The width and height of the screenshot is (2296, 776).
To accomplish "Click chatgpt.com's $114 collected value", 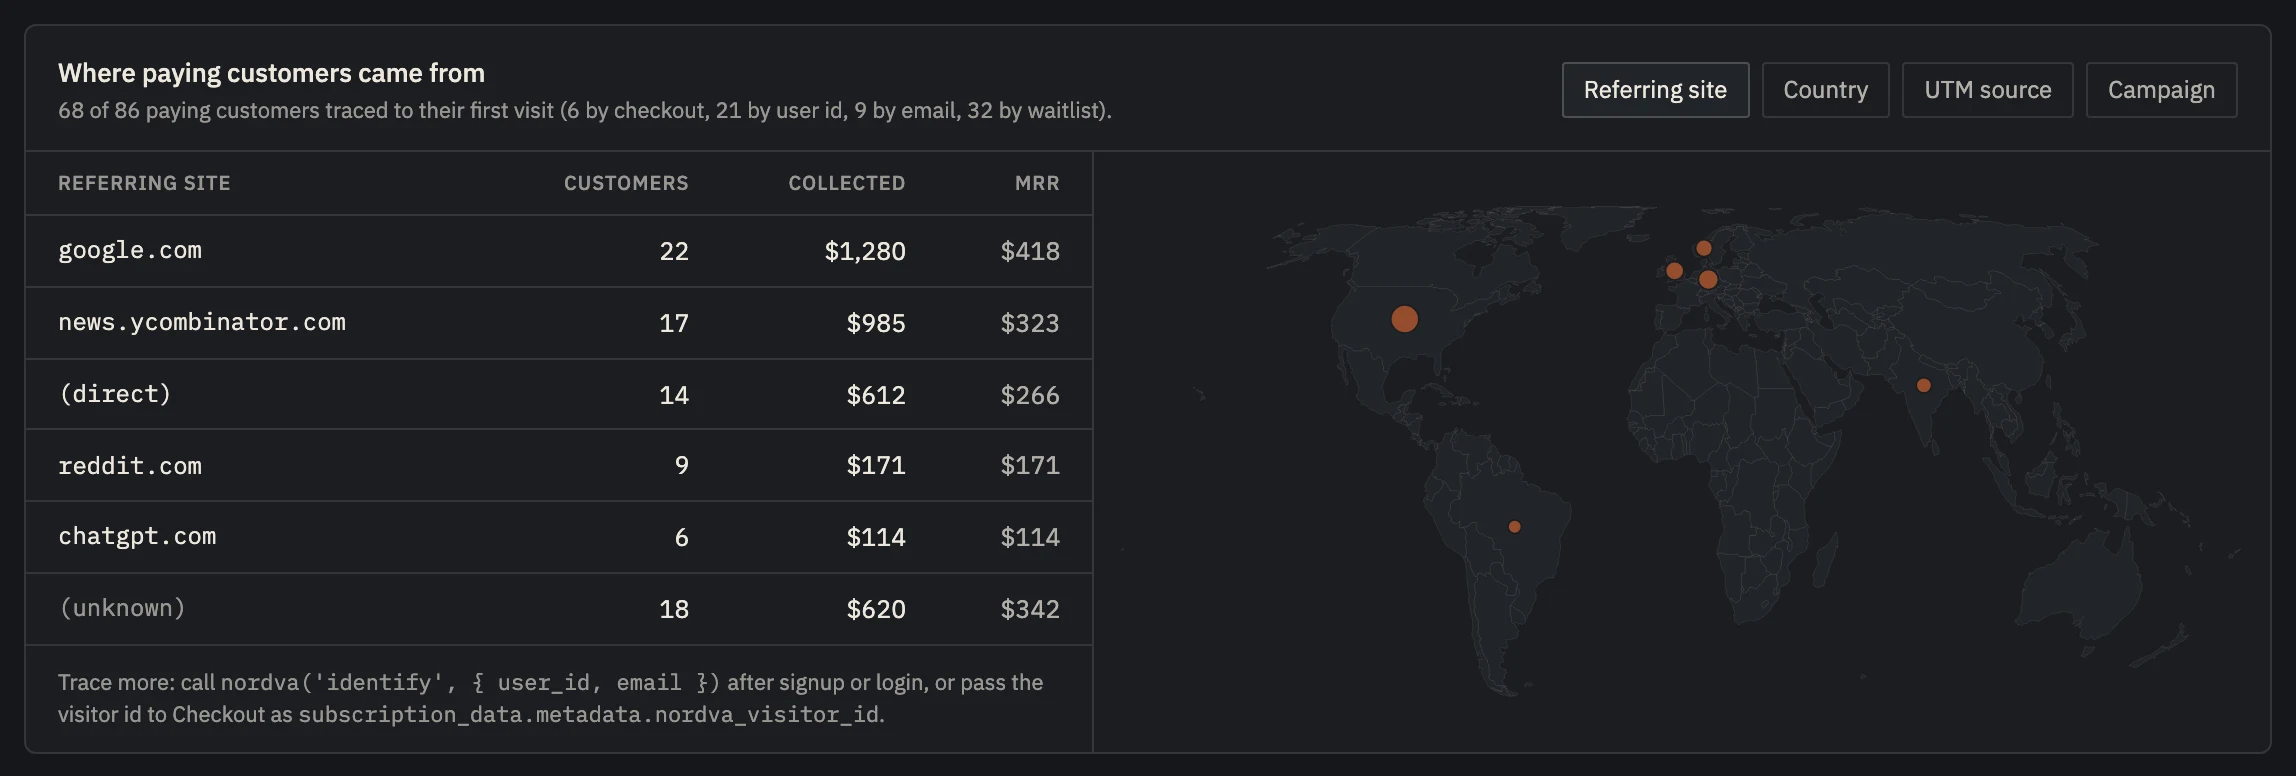I will pyautogui.click(x=876, y=537).
